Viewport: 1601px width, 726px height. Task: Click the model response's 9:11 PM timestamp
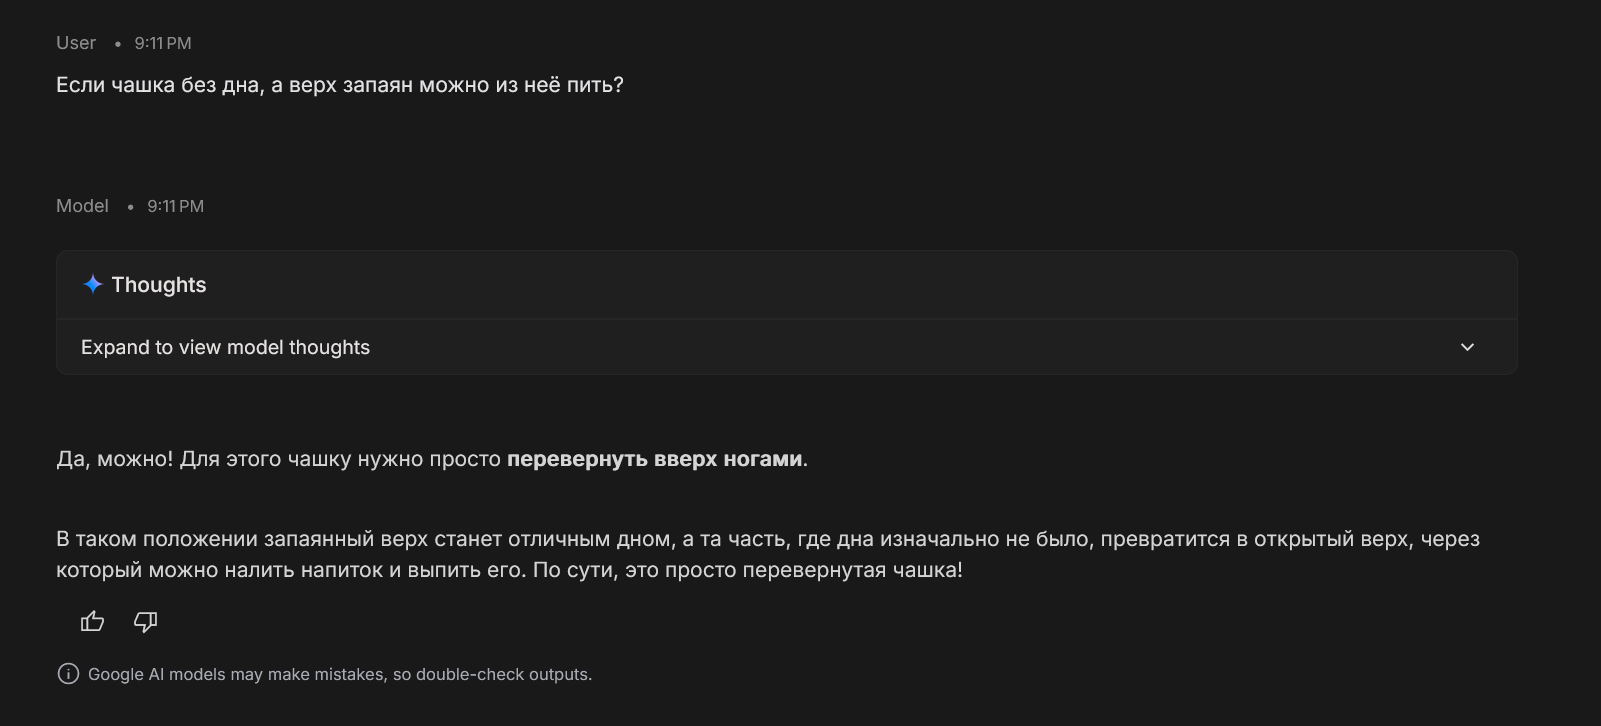pos(176,206)
